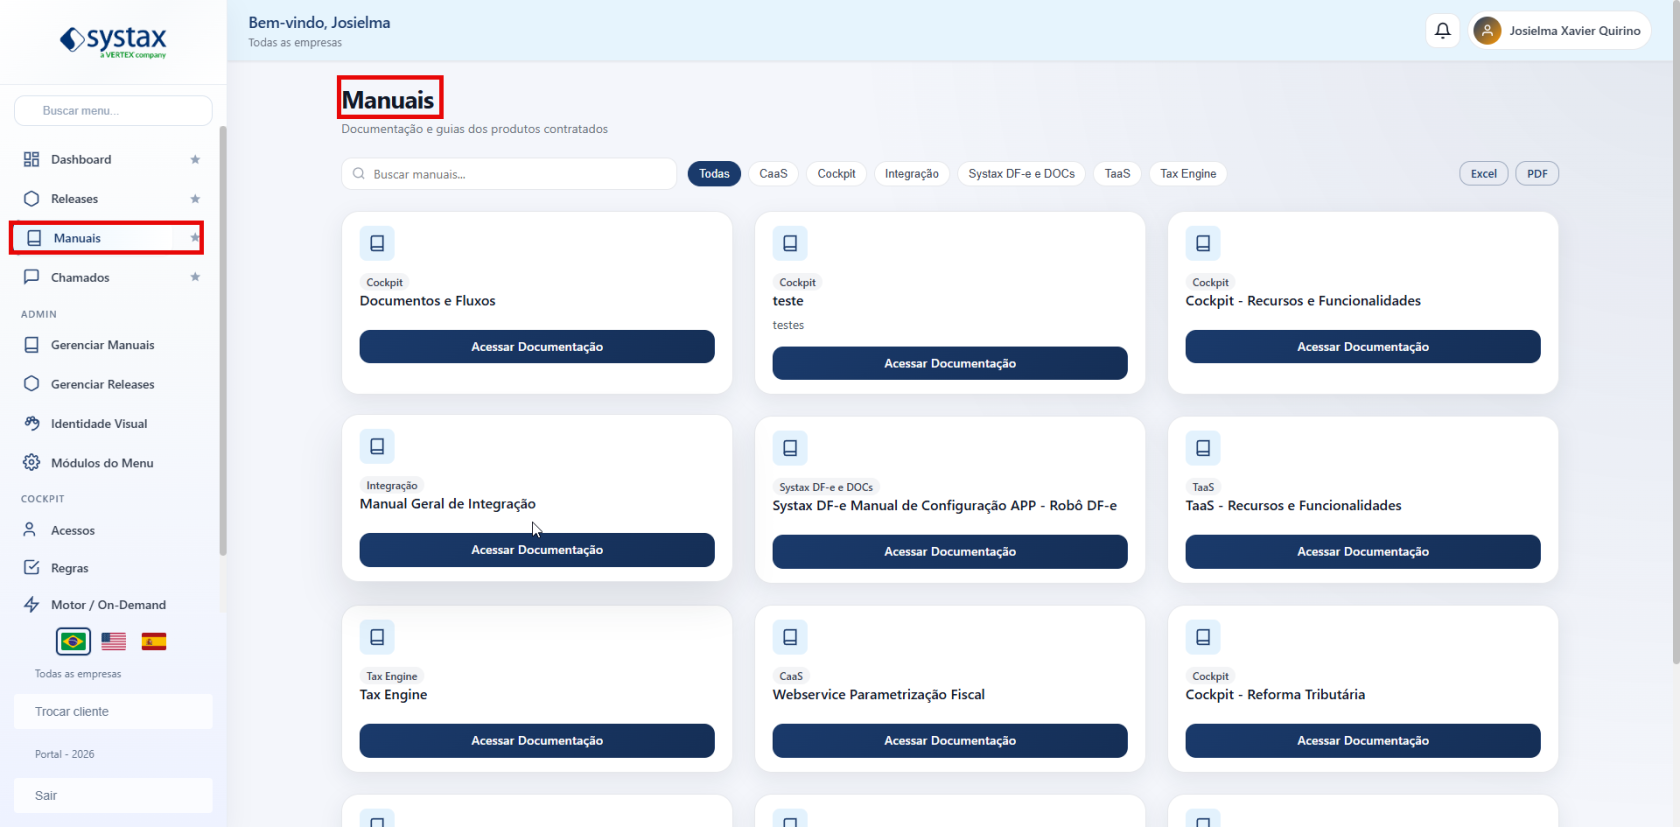
Task: Access documentation for Cockpit - Reforma Tributária
Action: click(x=1363, y=741)
